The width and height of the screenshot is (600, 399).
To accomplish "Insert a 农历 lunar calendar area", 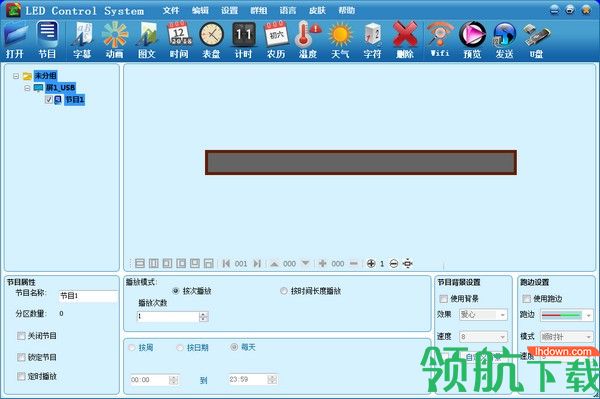I will click(276, 41).
